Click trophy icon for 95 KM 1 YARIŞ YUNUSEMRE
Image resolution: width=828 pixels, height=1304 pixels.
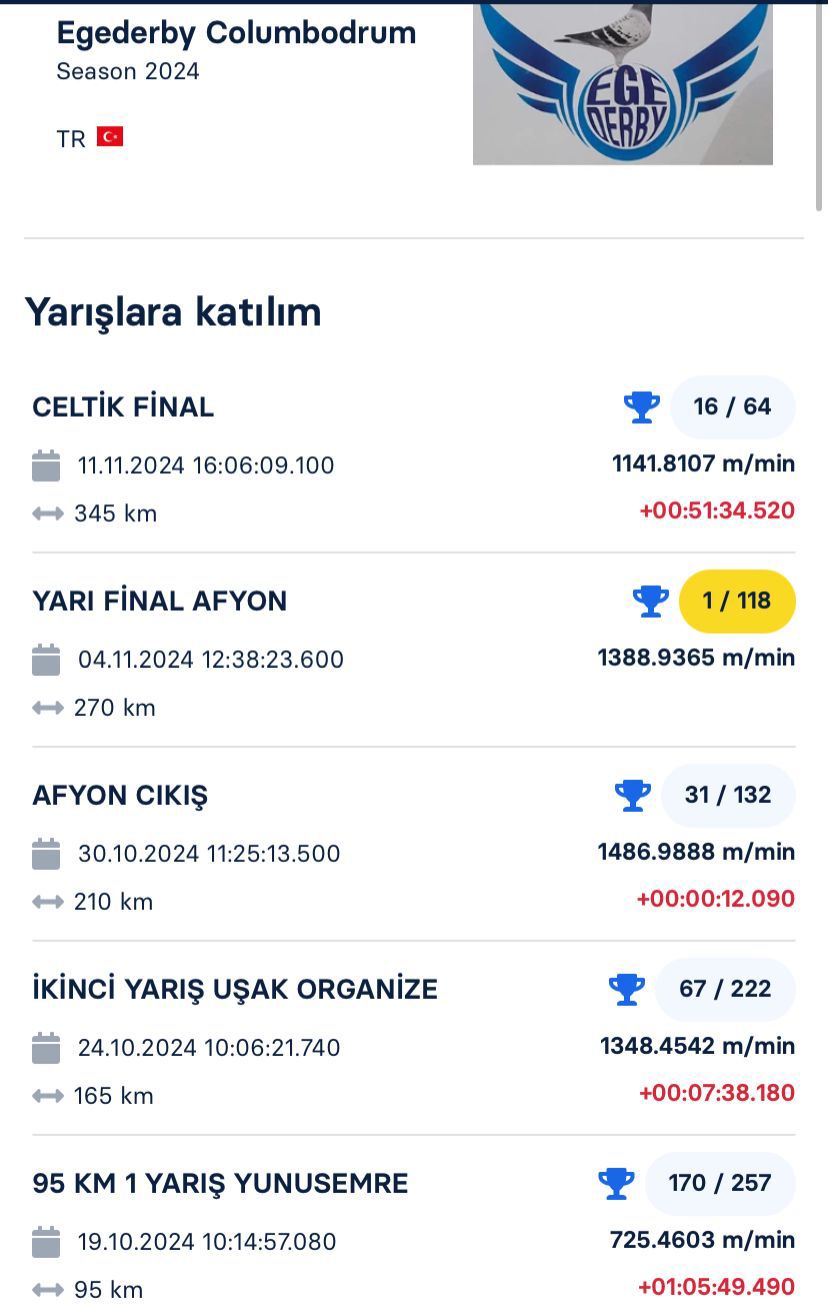point(616,1183)
